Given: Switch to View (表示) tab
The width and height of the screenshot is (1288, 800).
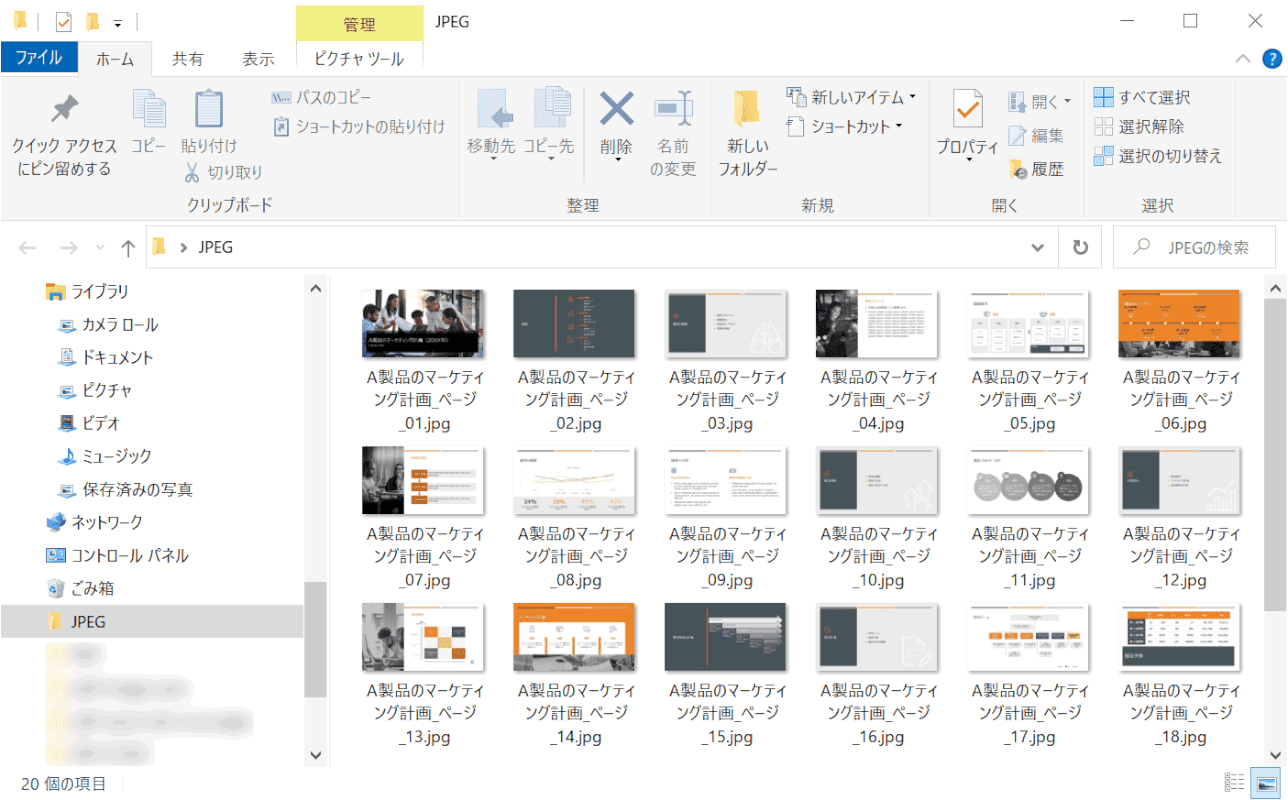Looking at the screenshot, I should tap(258, 59).
